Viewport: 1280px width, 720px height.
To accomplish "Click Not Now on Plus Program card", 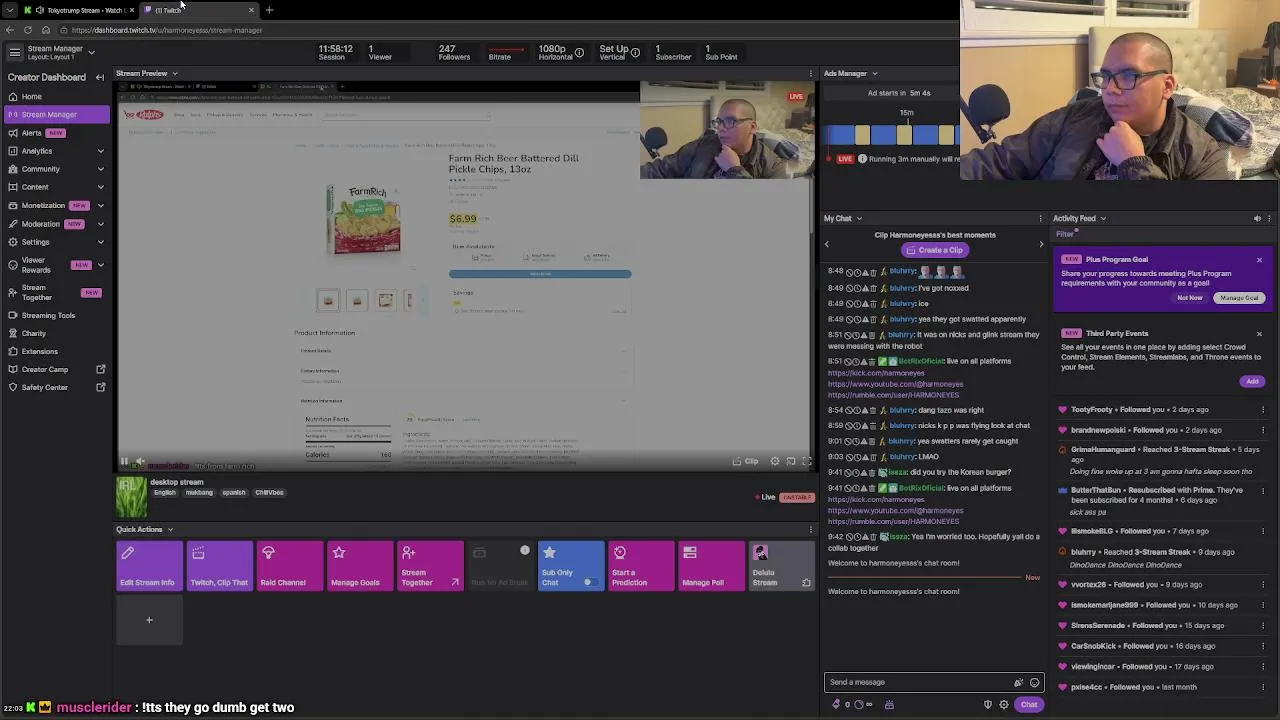I will tap(1190, 298).
